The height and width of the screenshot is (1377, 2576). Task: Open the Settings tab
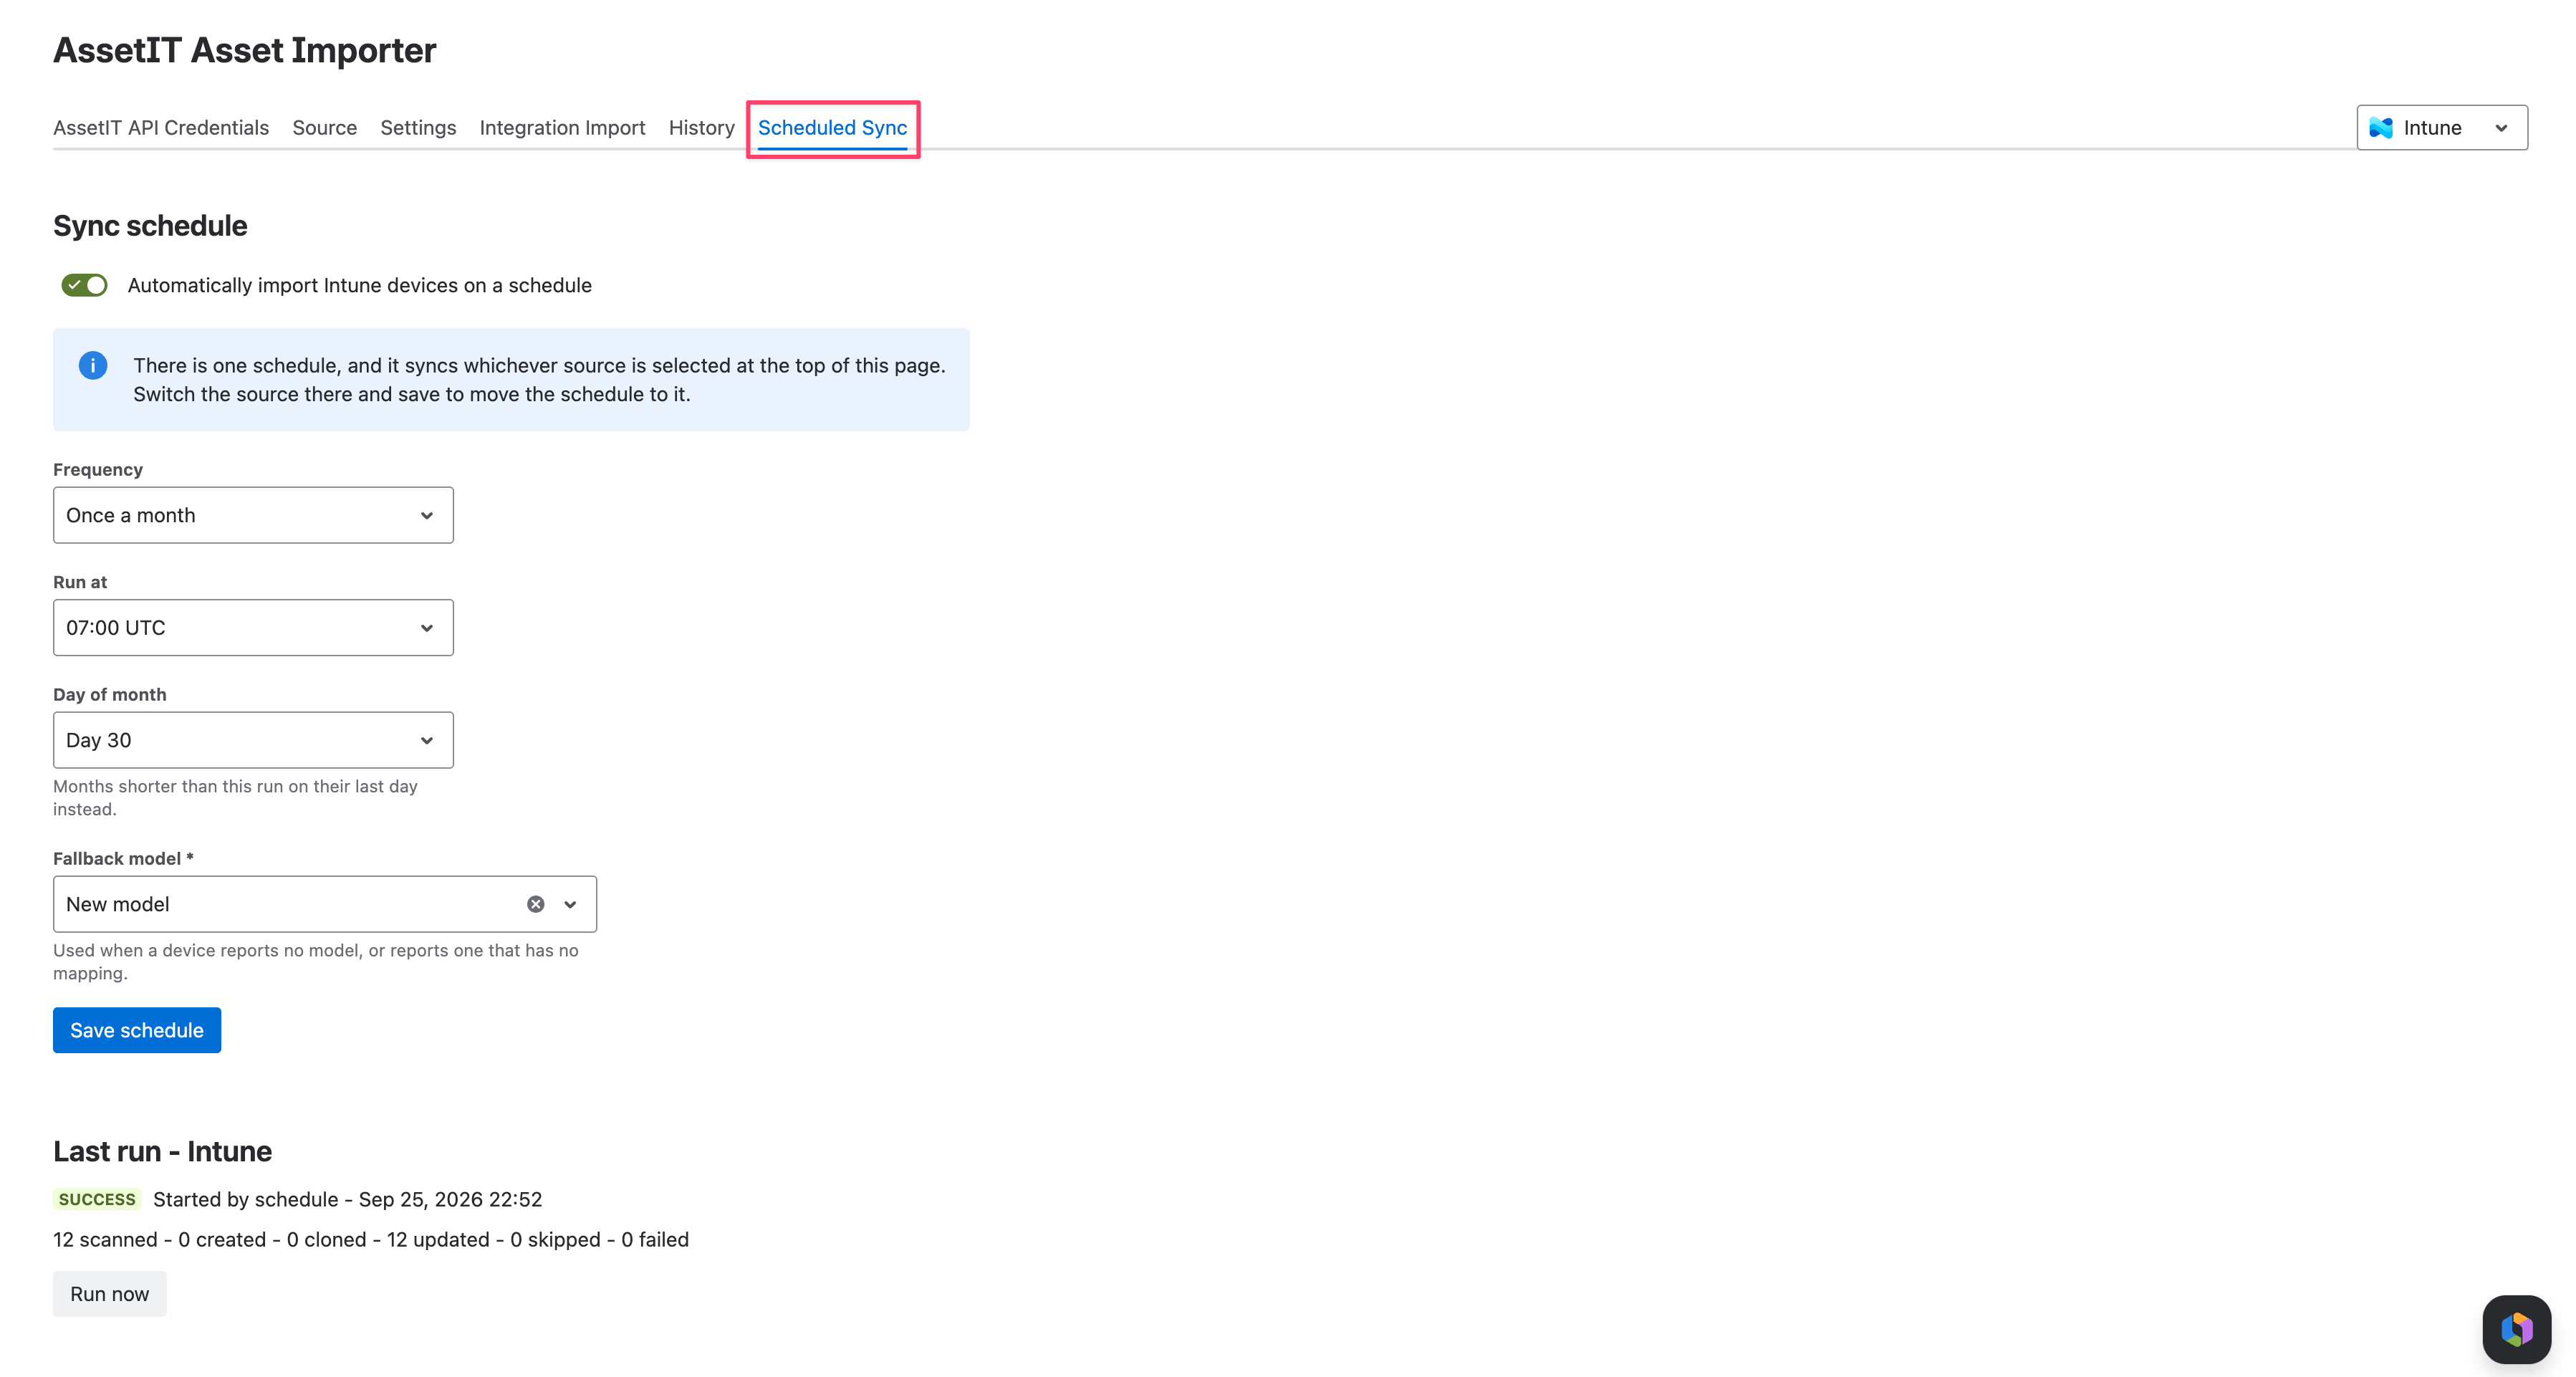(418, 128)
